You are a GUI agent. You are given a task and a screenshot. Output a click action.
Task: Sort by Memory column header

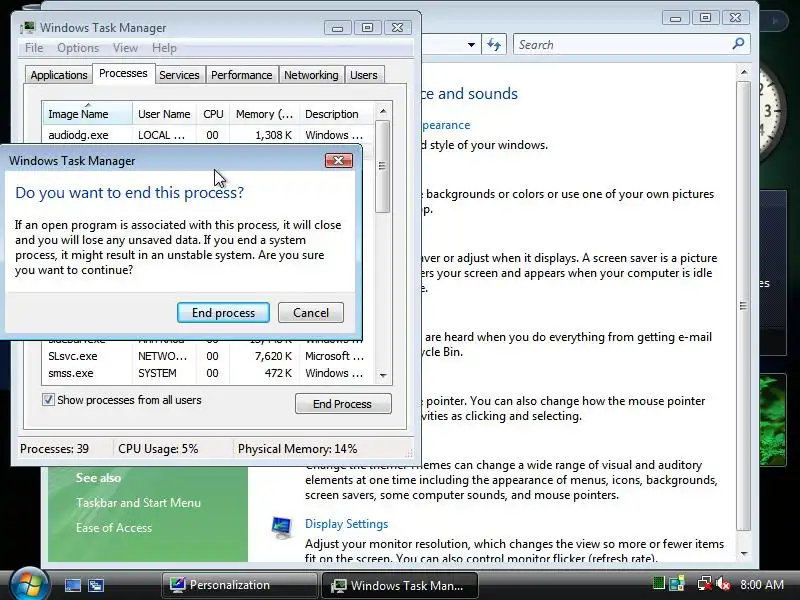tap(264, 114)
